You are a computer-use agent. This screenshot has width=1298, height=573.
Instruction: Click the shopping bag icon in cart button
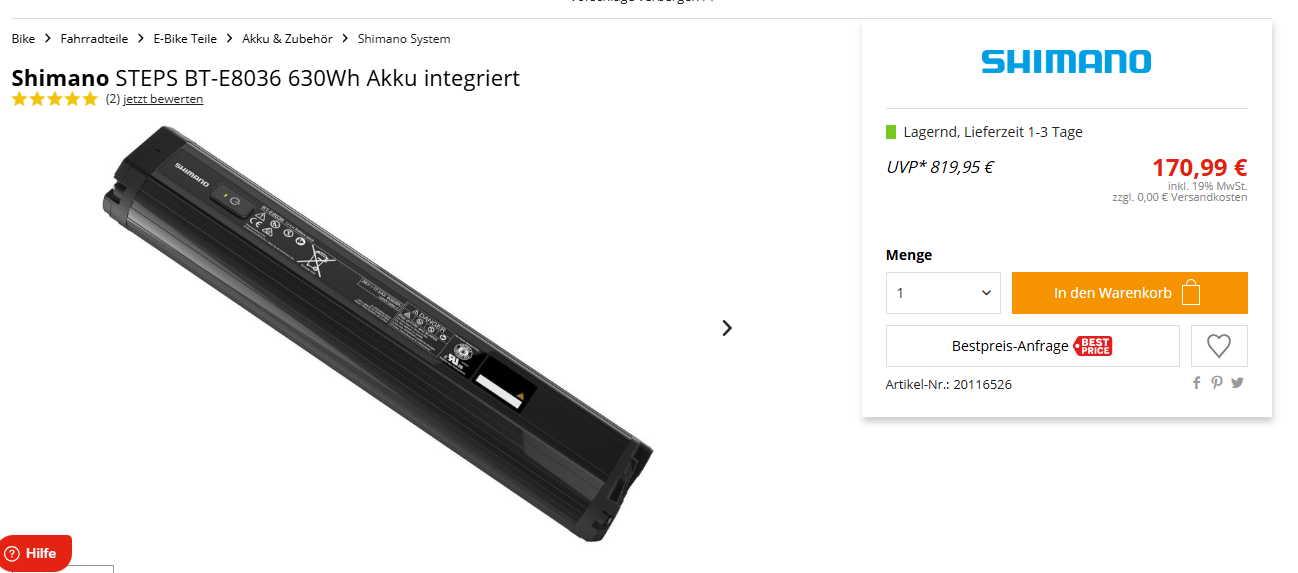point(1190,293)
